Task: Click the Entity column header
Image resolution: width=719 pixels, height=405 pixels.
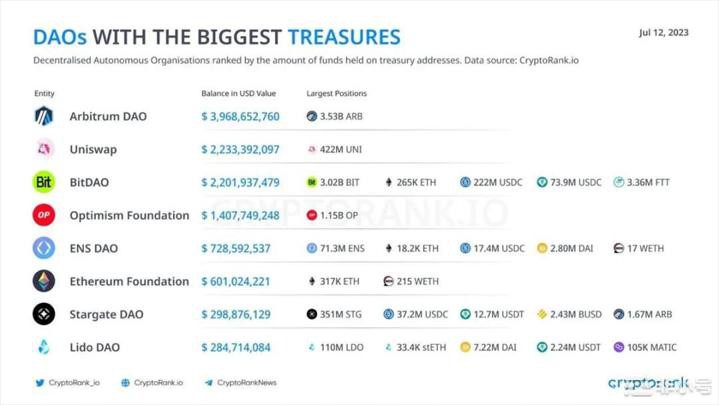Action: pos(44,94)
